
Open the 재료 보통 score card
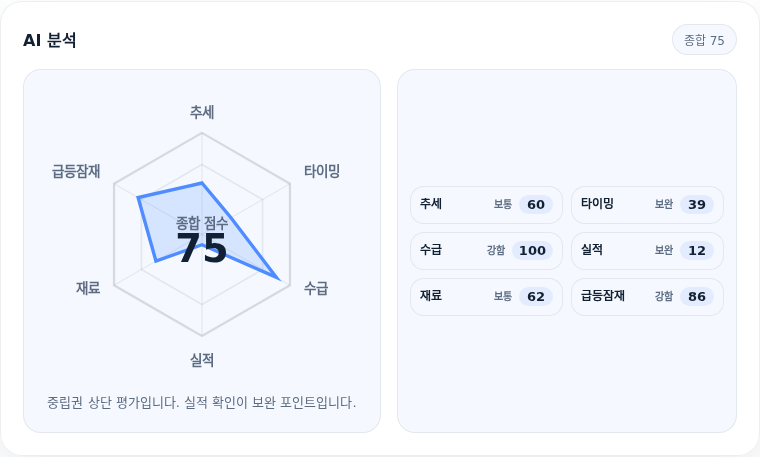[486, 297]
